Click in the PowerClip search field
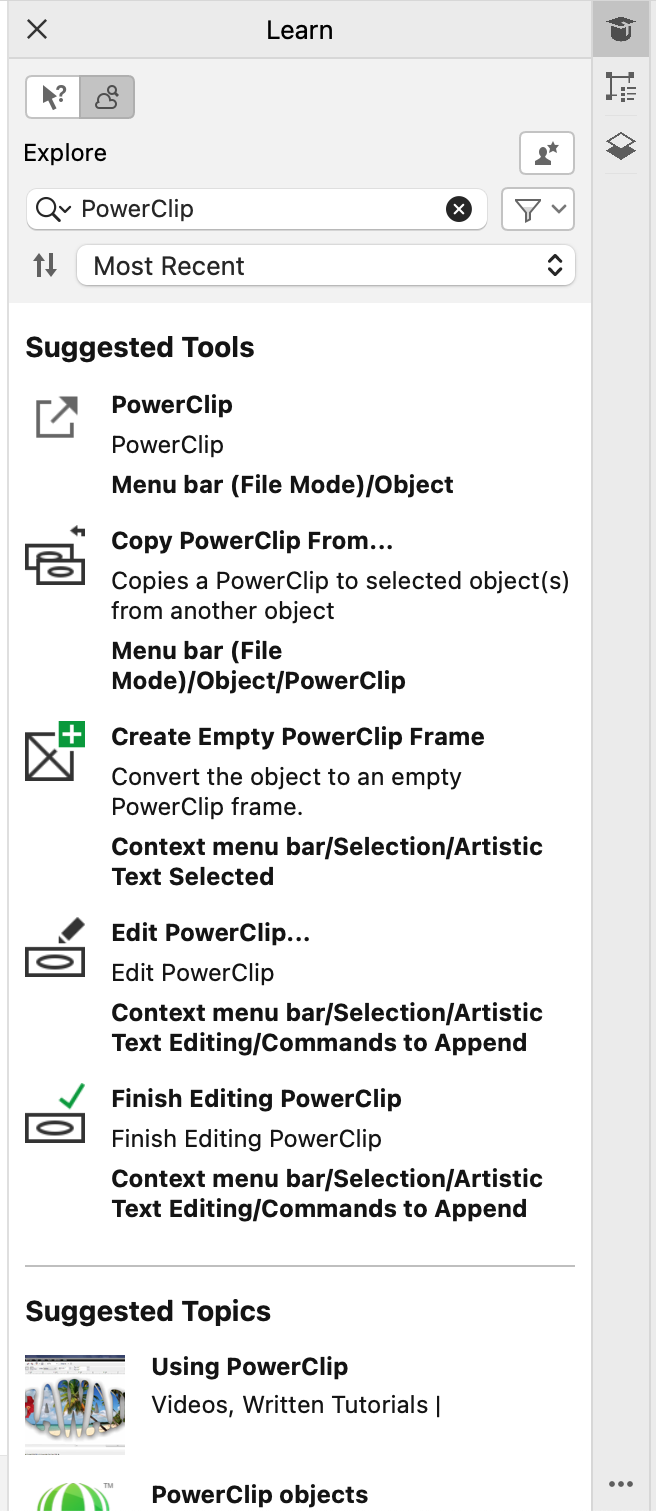 pyautogui.click(x=260, y=209)
